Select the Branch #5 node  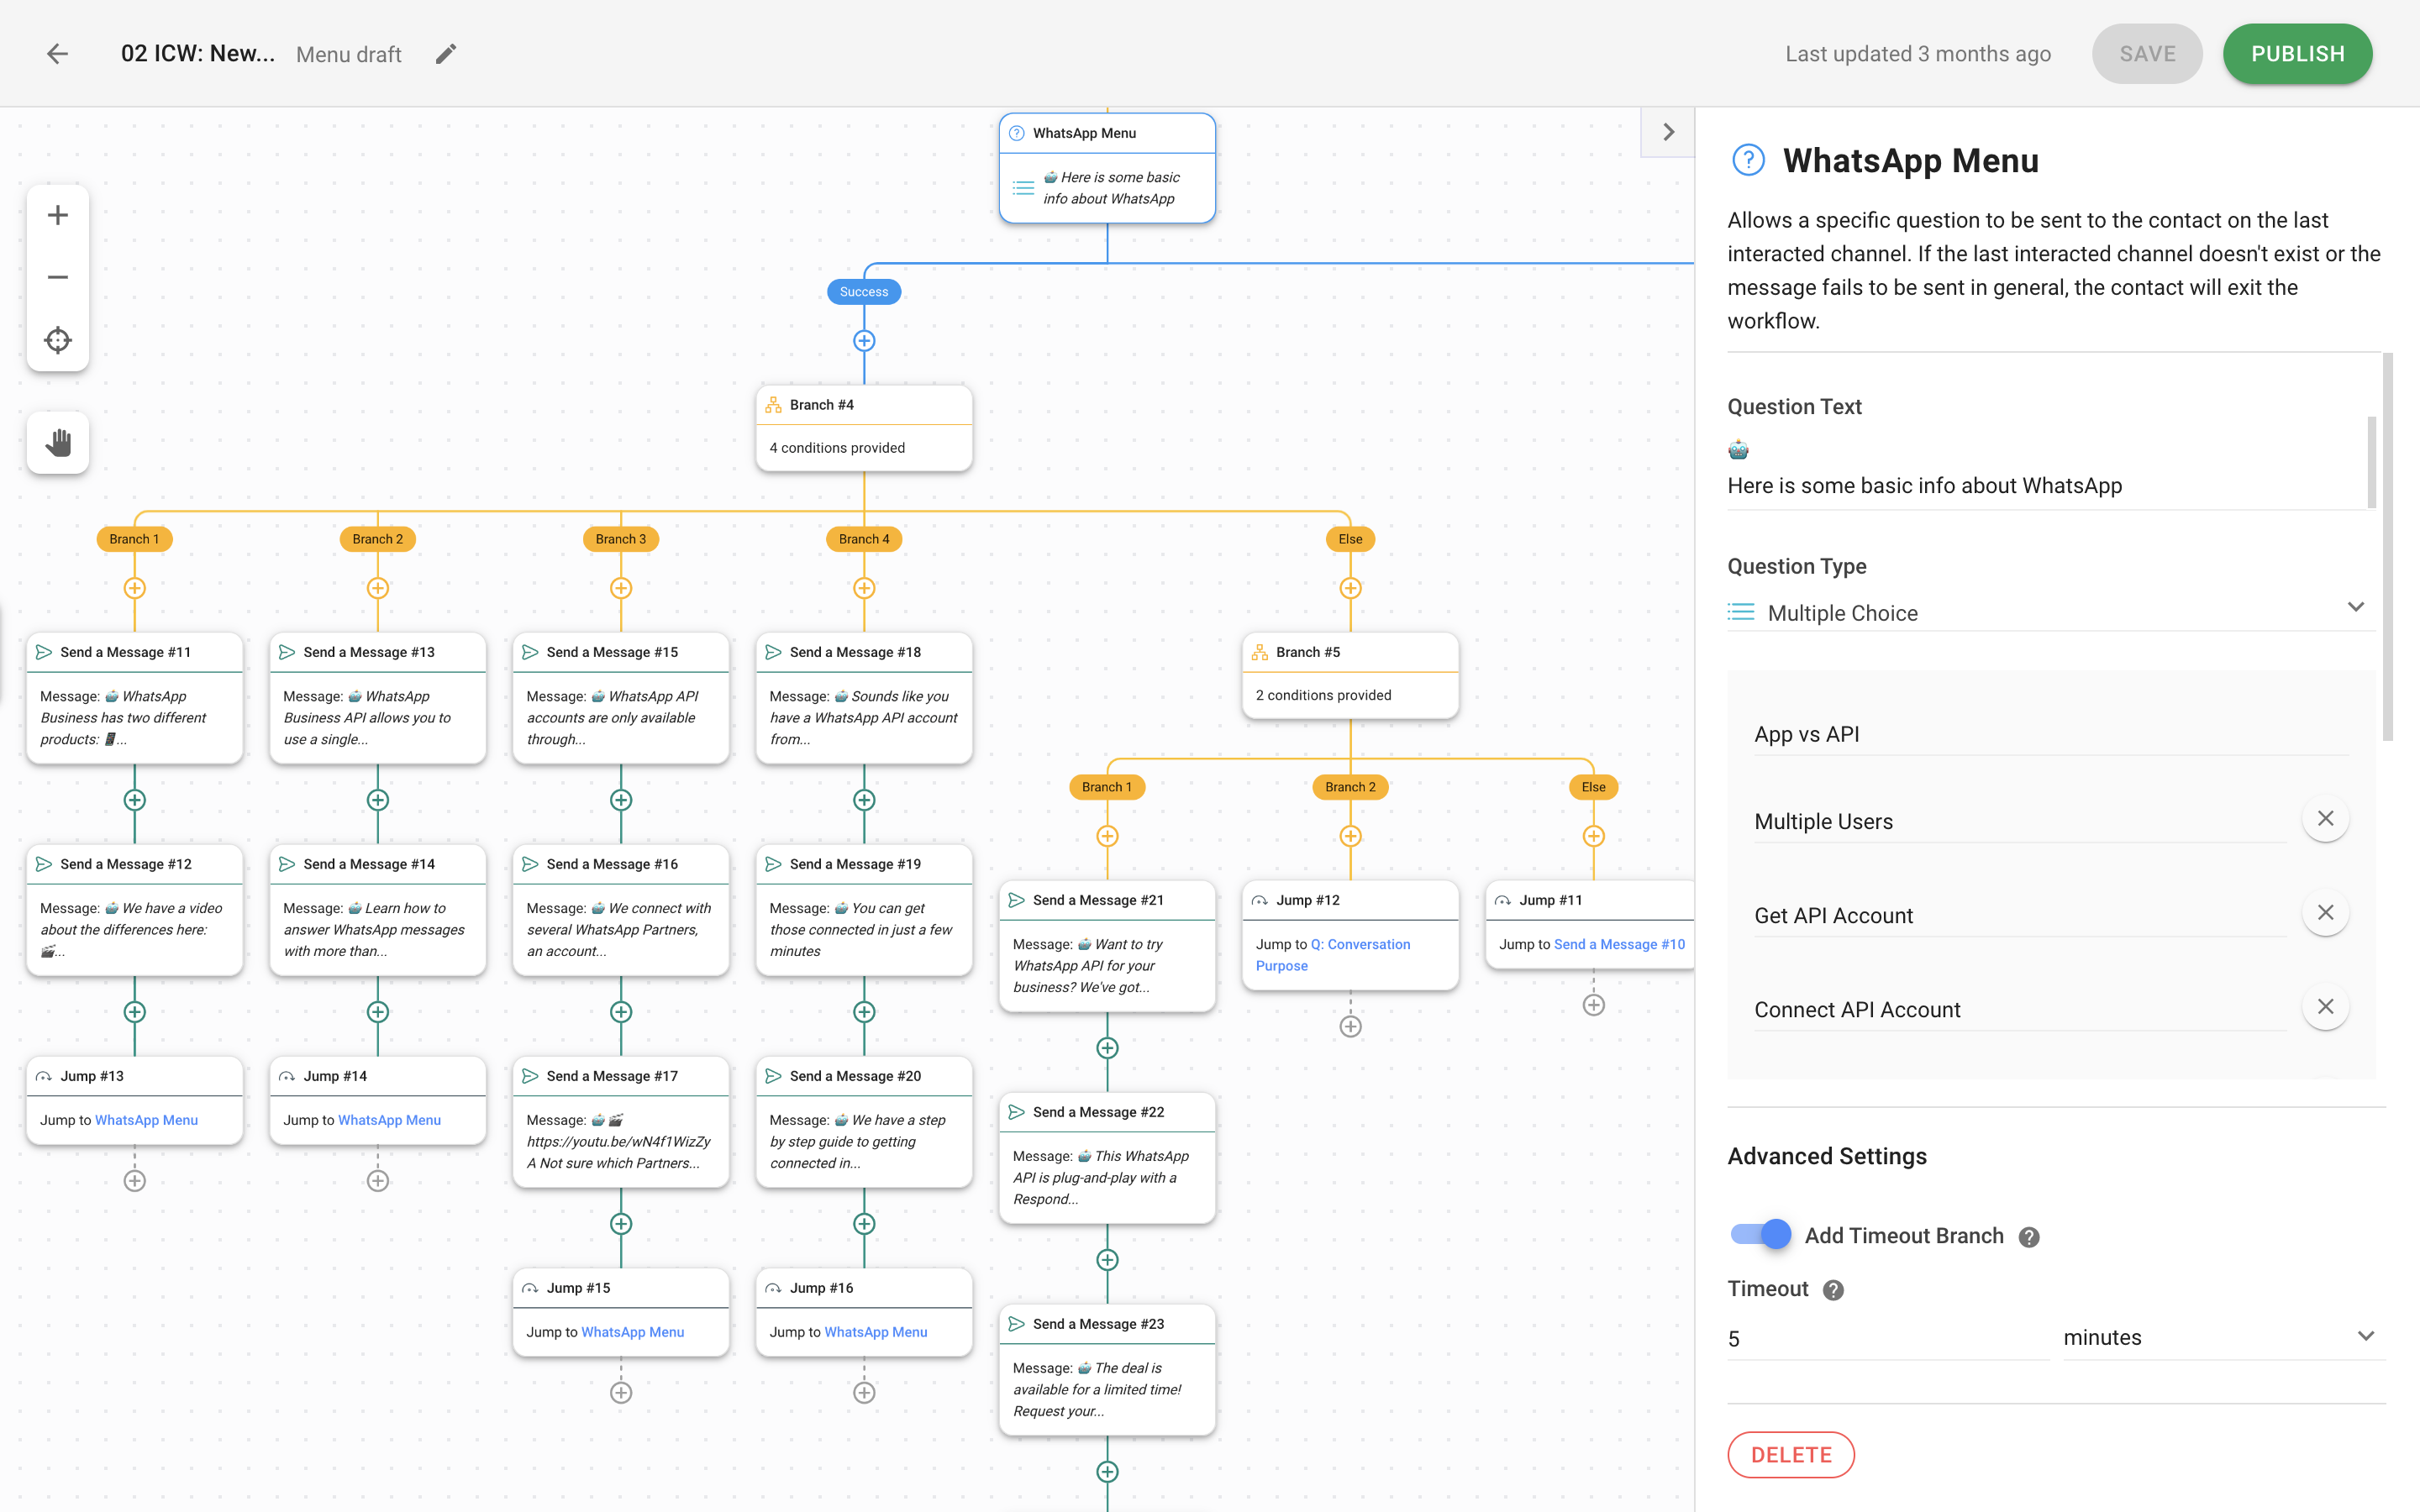(x=1350, y=675)
